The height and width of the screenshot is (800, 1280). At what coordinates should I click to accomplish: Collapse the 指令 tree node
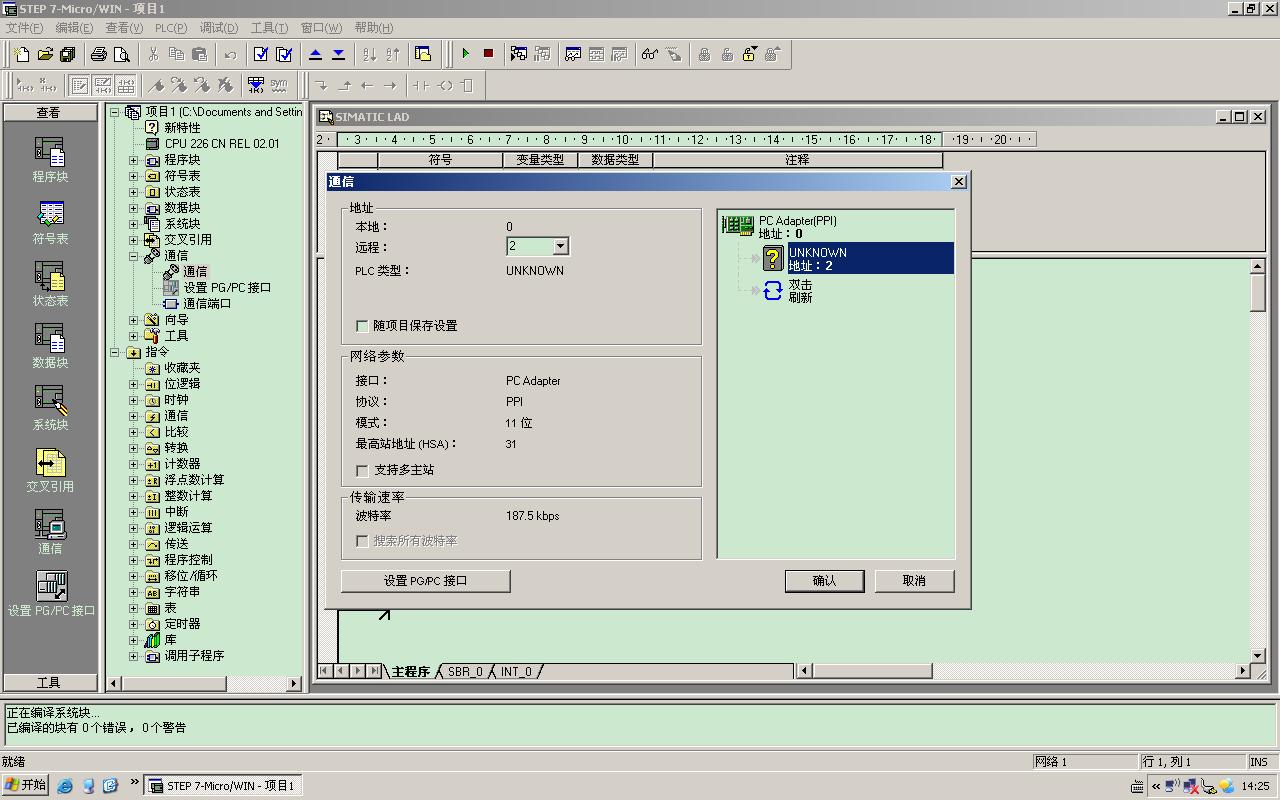tap(115, 352)
